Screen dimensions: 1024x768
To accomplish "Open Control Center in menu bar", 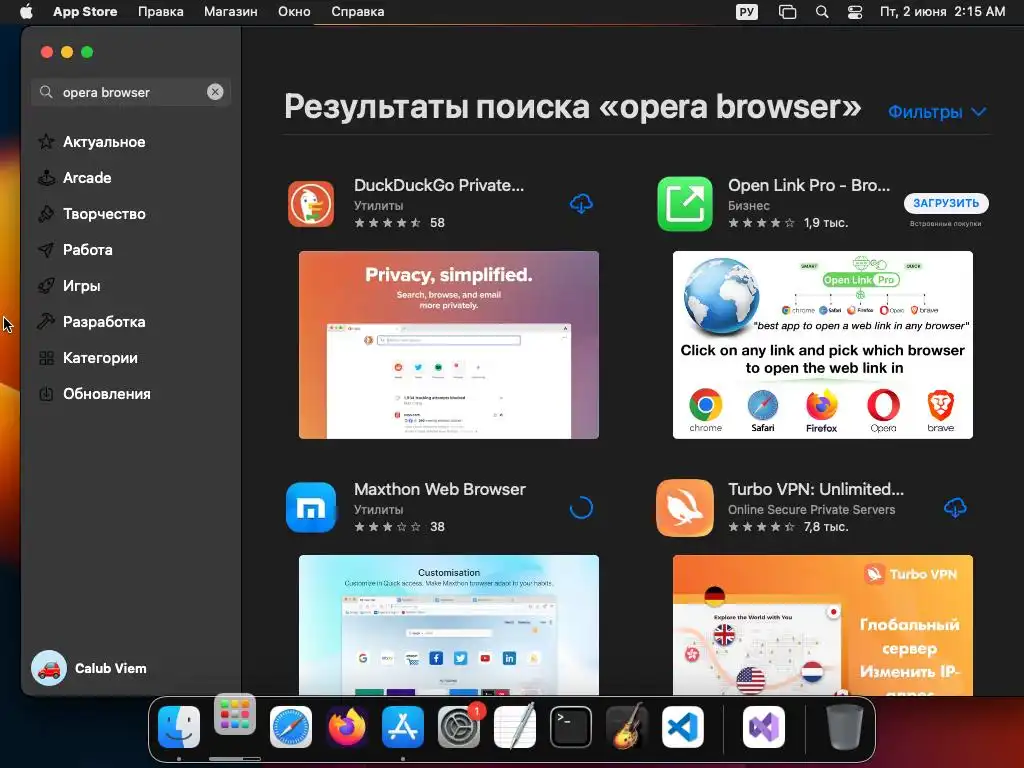I will pyautogui.click(x=855, y=12).
